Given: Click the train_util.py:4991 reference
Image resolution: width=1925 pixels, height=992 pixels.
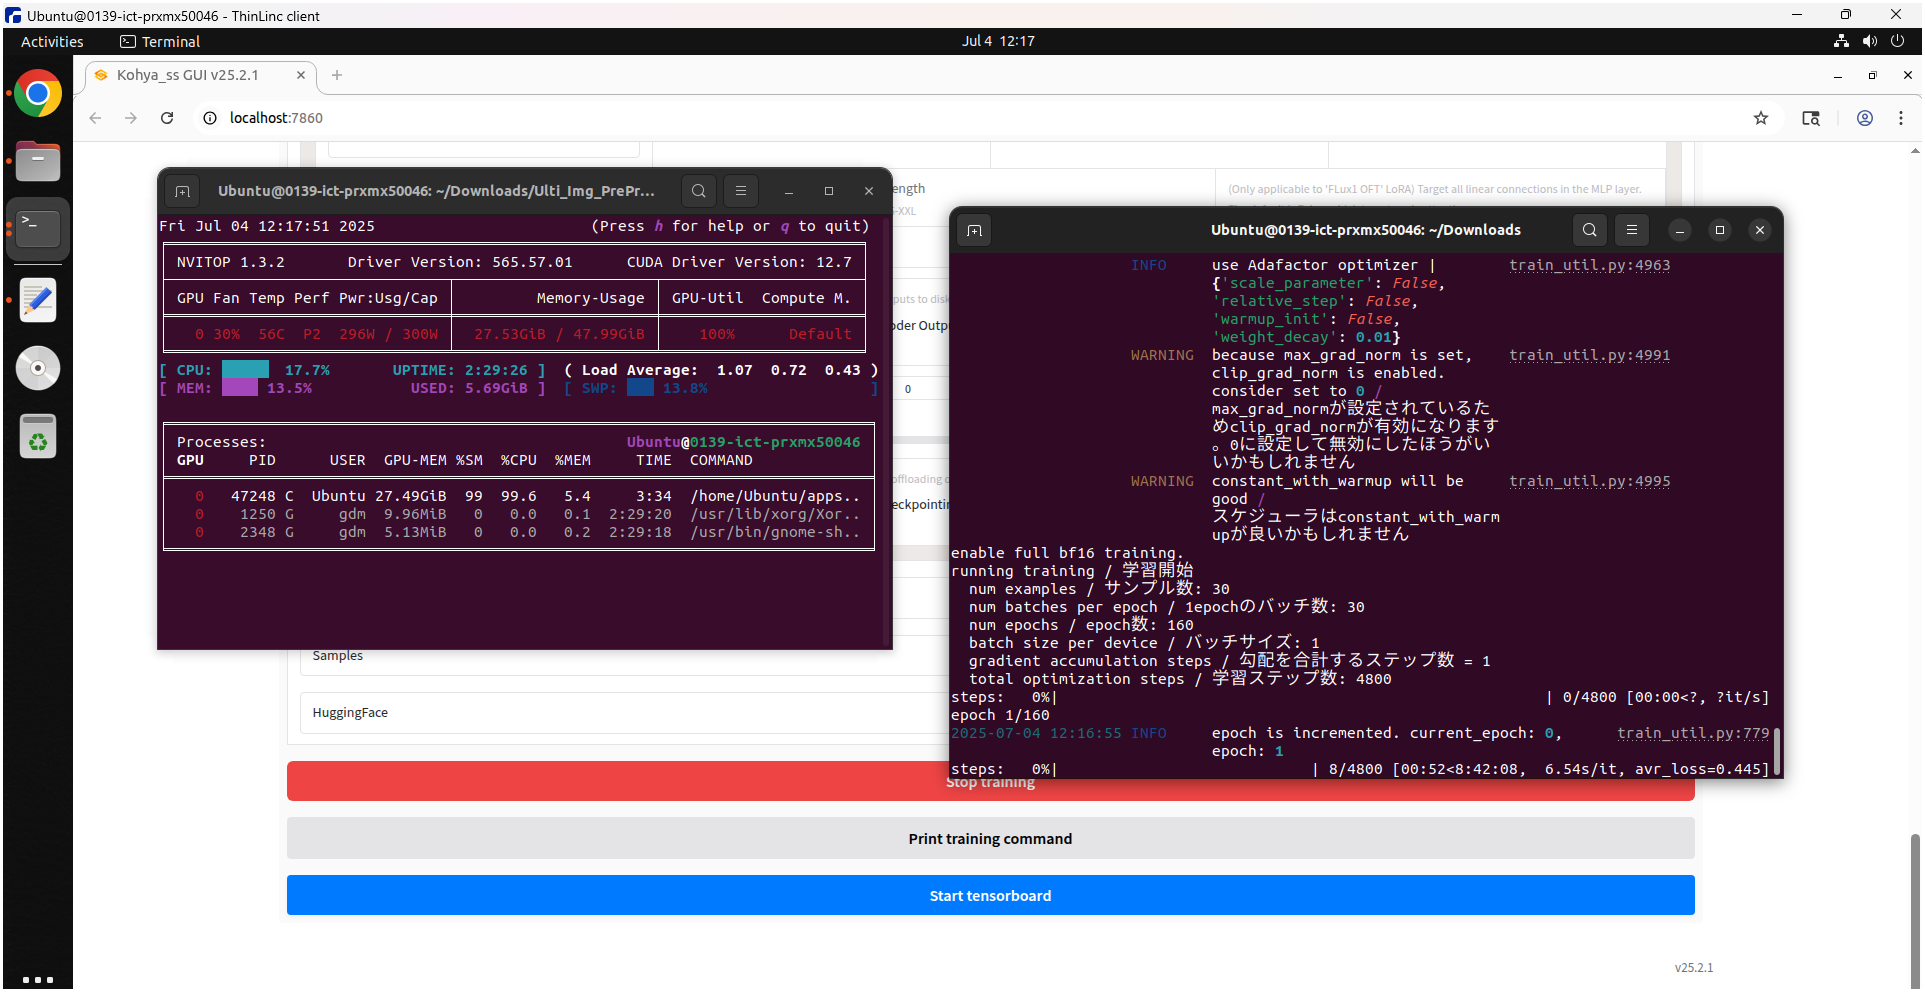Looking at the screenshot, I should tap(1589, 355).
